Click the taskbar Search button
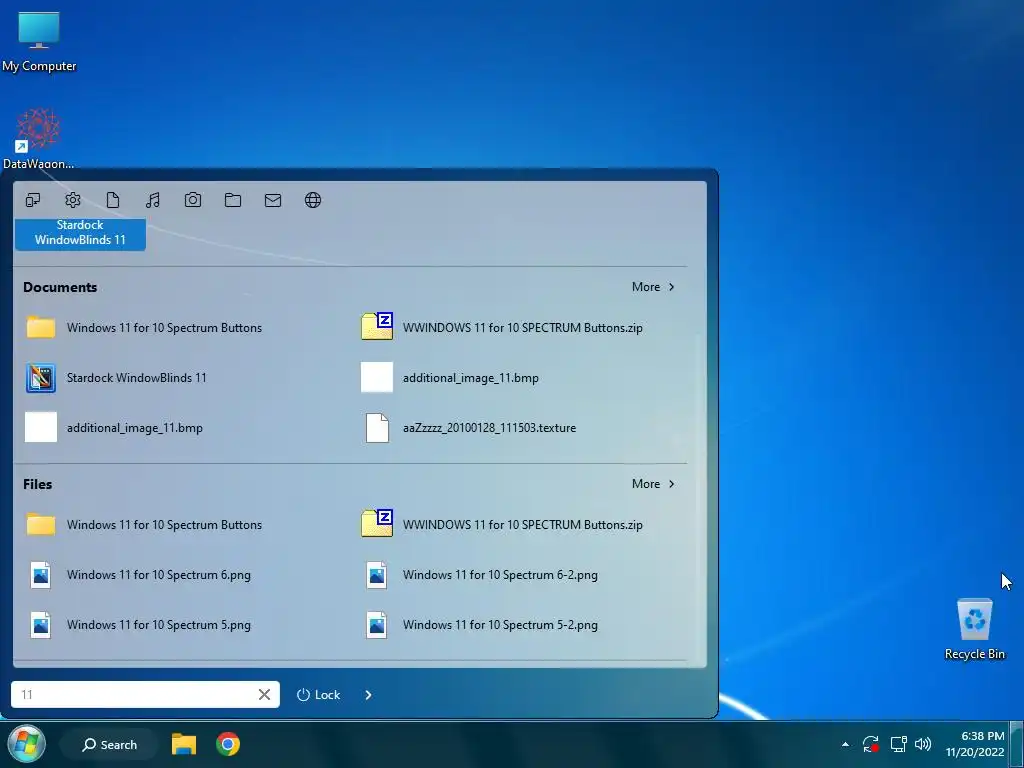1024x768 pixels. (109, 744)
